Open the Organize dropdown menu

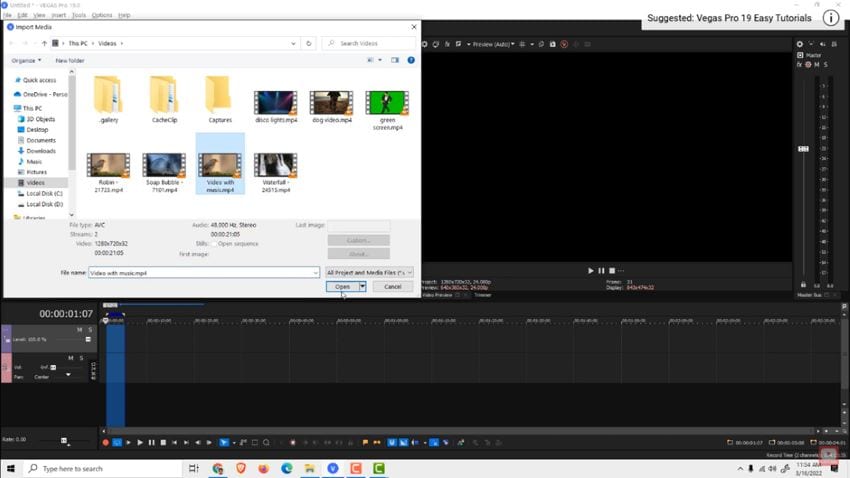(x=26, y=61)
